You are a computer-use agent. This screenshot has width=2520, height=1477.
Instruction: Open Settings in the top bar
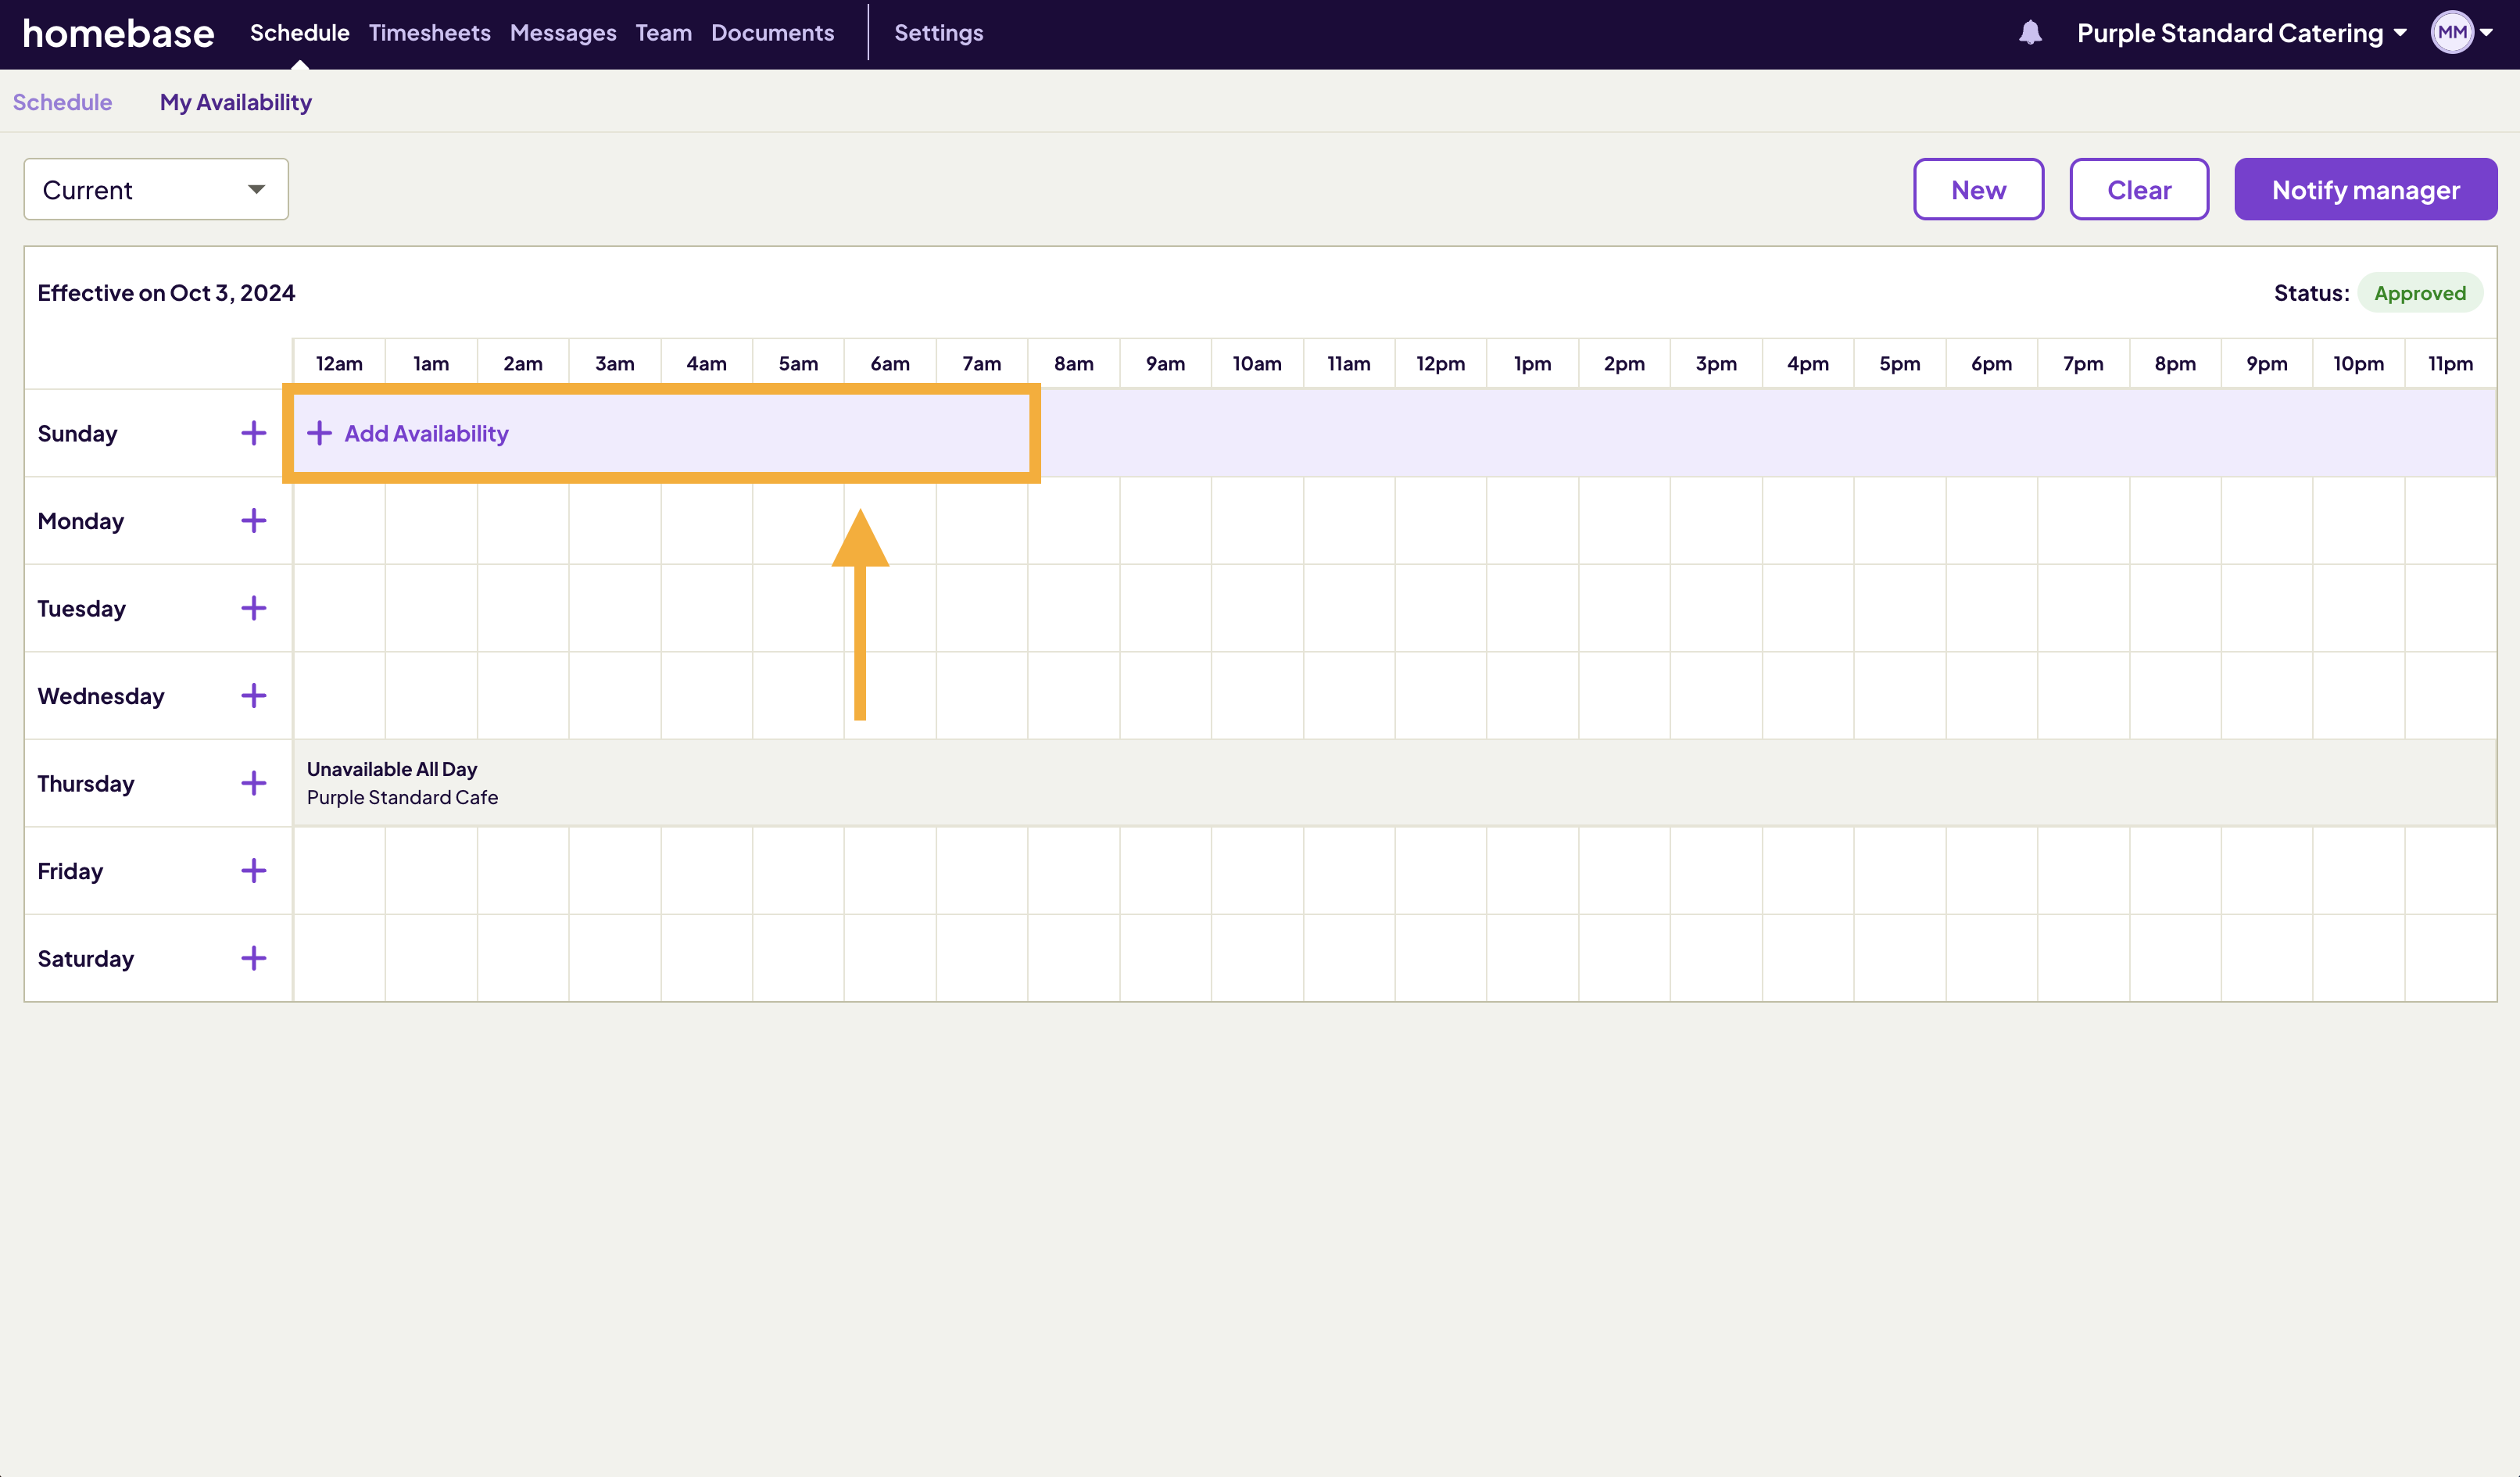click(939, 33)
